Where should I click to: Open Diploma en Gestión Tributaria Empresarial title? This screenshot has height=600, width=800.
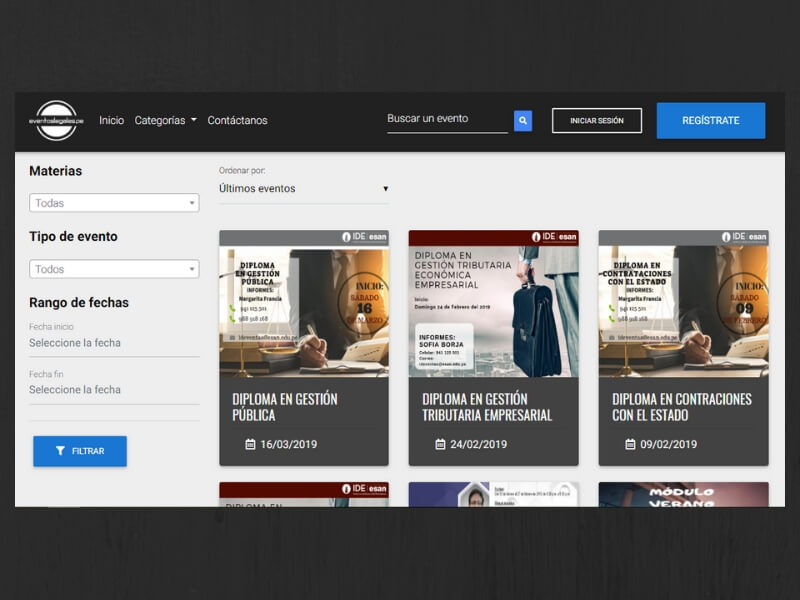(x=487, y=407)
